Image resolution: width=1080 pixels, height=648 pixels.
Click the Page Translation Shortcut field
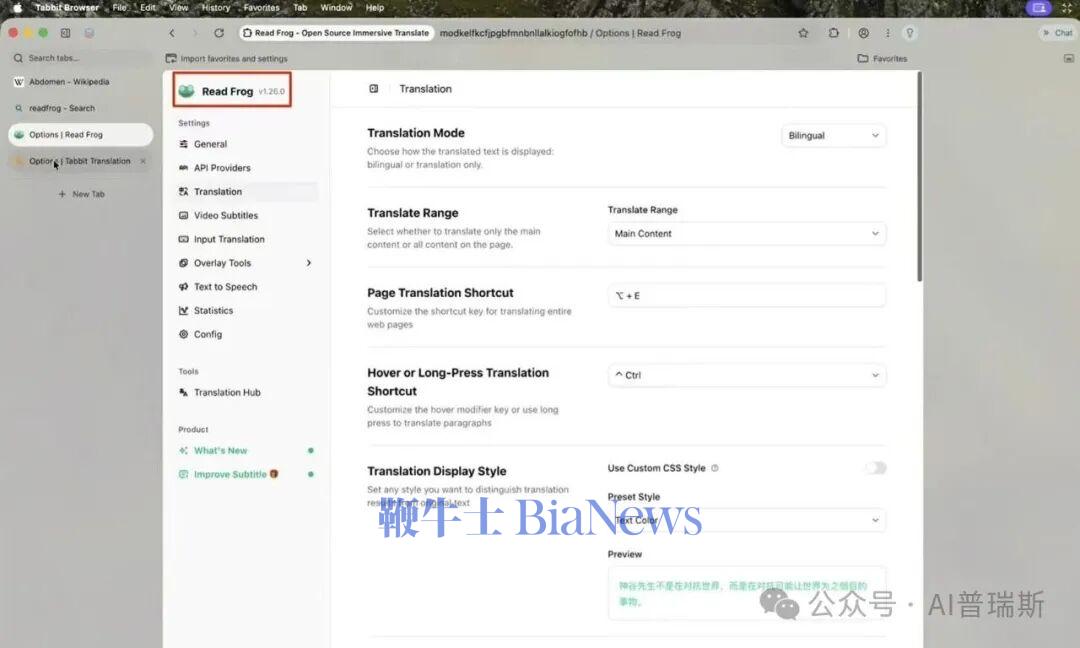(x=746, y=296)
